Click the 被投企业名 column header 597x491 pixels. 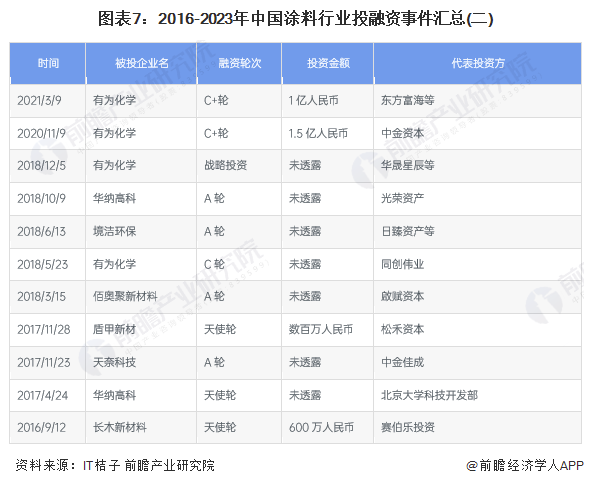click(x=141, y=63)
